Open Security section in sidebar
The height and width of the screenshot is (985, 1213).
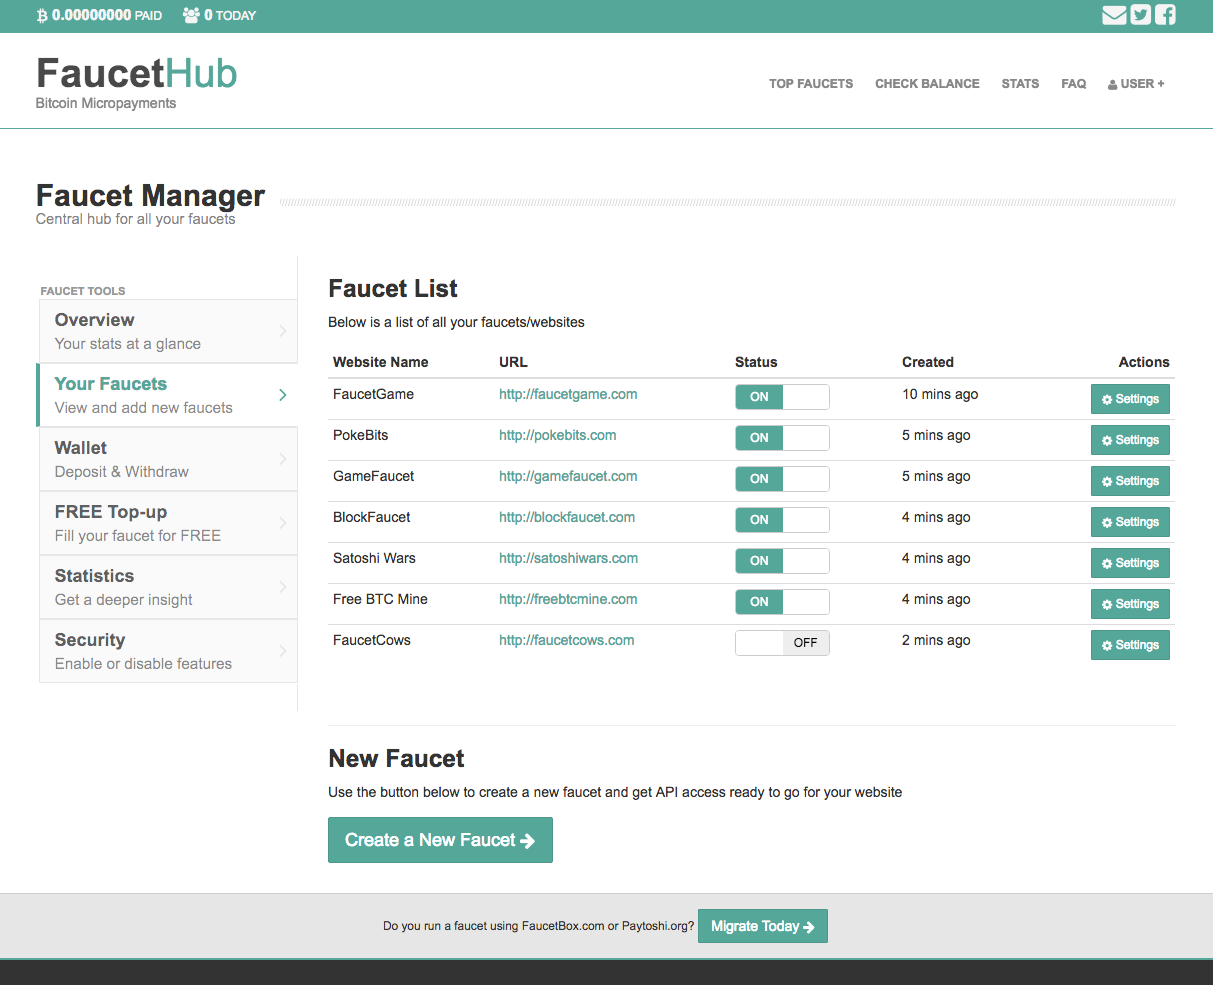tap(168, 651)
